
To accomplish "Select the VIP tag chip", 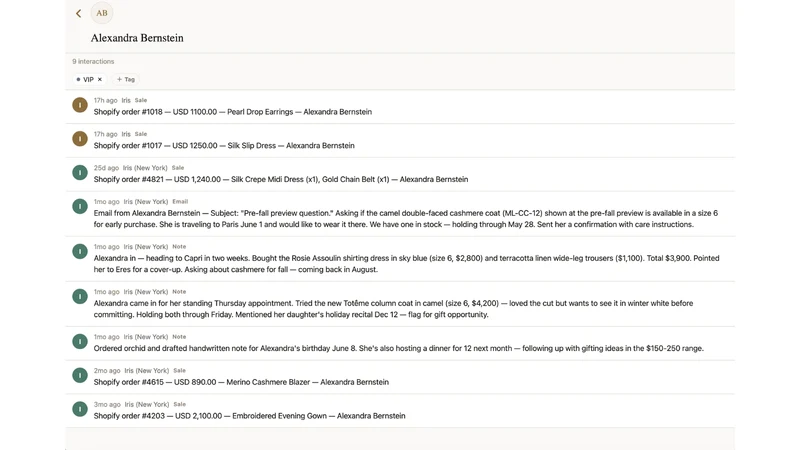I will click(89, 80).
